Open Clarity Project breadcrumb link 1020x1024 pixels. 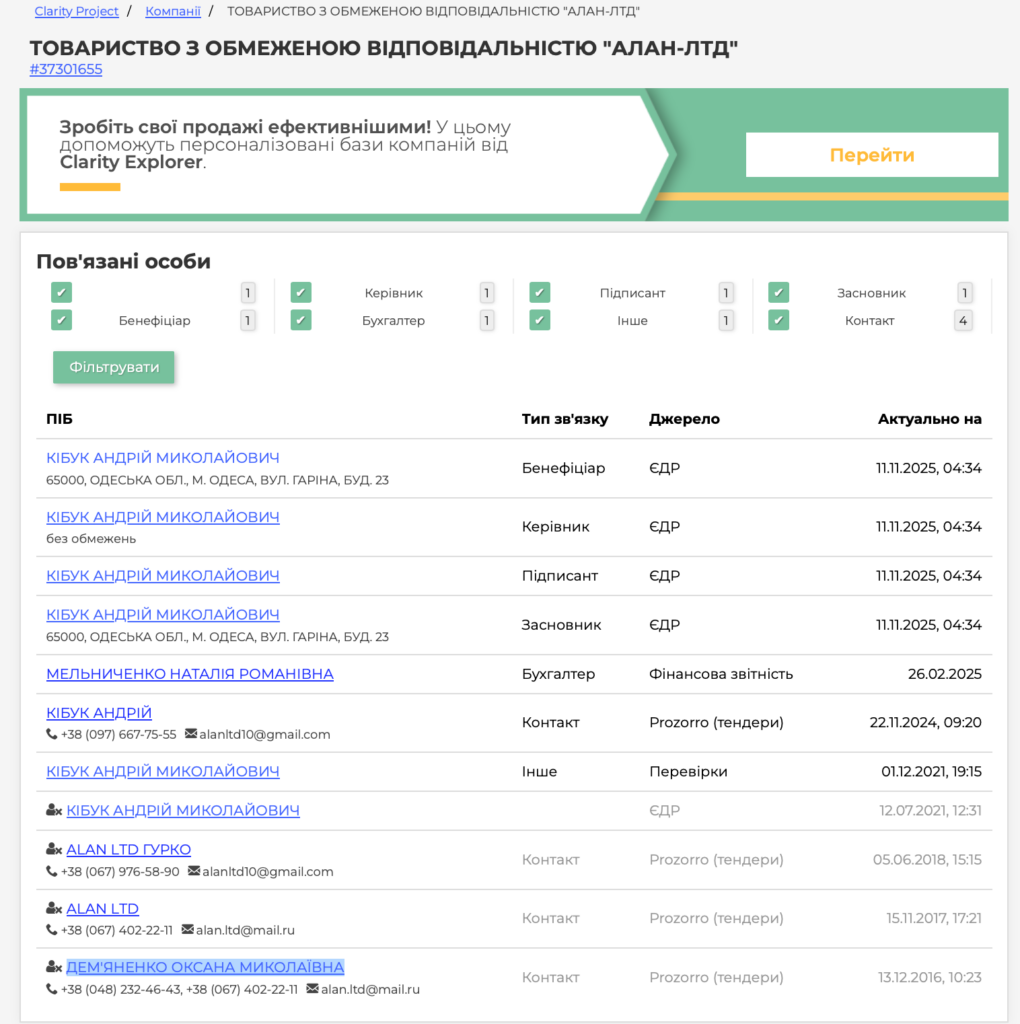coord(76,12)
